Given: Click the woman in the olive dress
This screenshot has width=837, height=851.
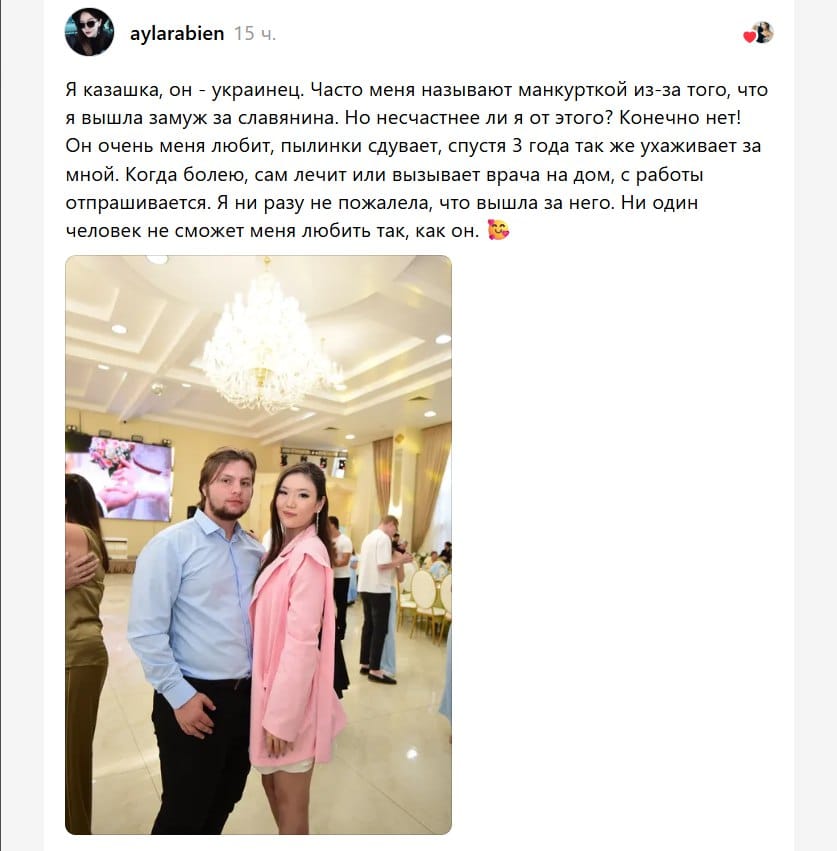Looking at the screenshot, I should (85, 651).
